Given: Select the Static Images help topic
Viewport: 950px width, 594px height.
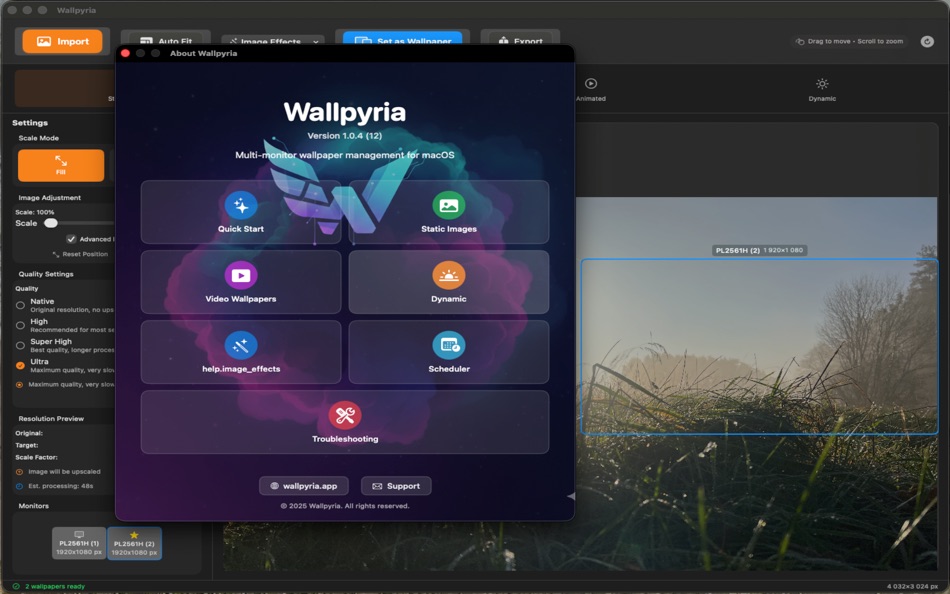Looking at the screenshot, I should pos(448,211).
